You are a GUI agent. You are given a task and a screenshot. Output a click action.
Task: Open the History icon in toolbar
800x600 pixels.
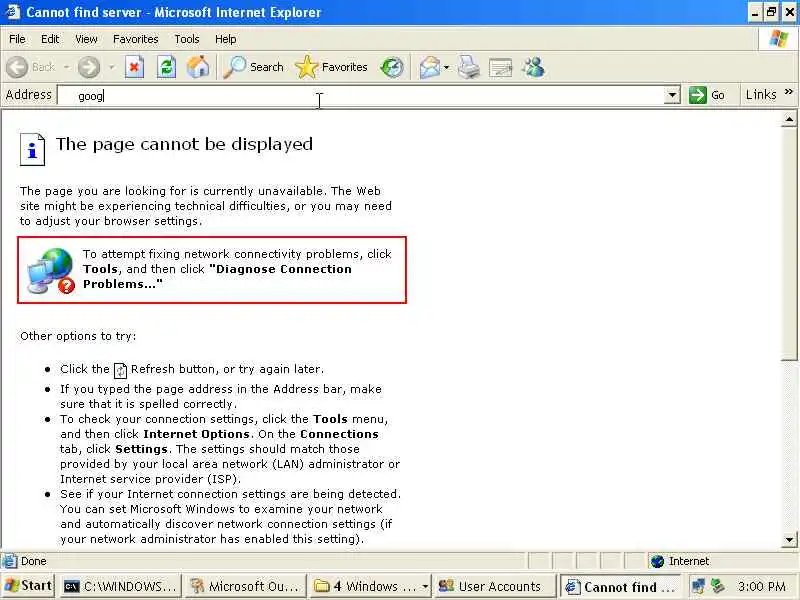(x=392, y=67)
